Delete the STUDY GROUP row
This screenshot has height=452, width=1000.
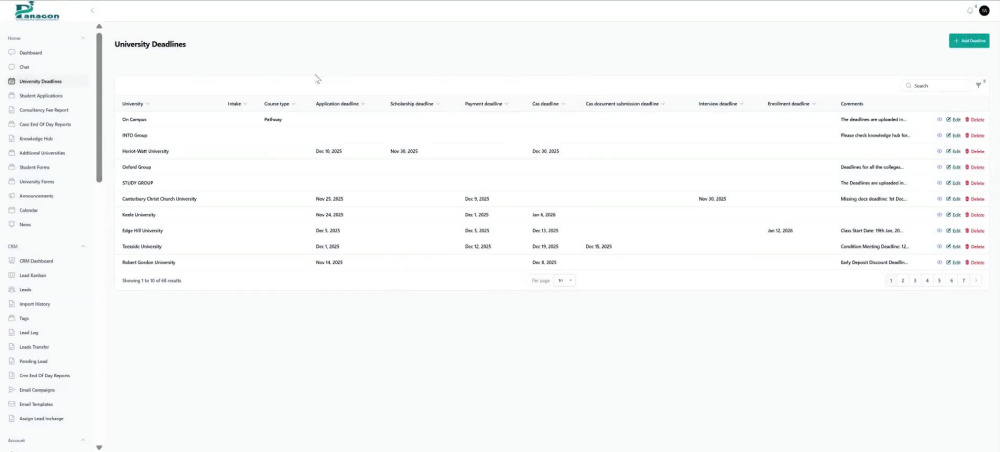coord(974,183)
